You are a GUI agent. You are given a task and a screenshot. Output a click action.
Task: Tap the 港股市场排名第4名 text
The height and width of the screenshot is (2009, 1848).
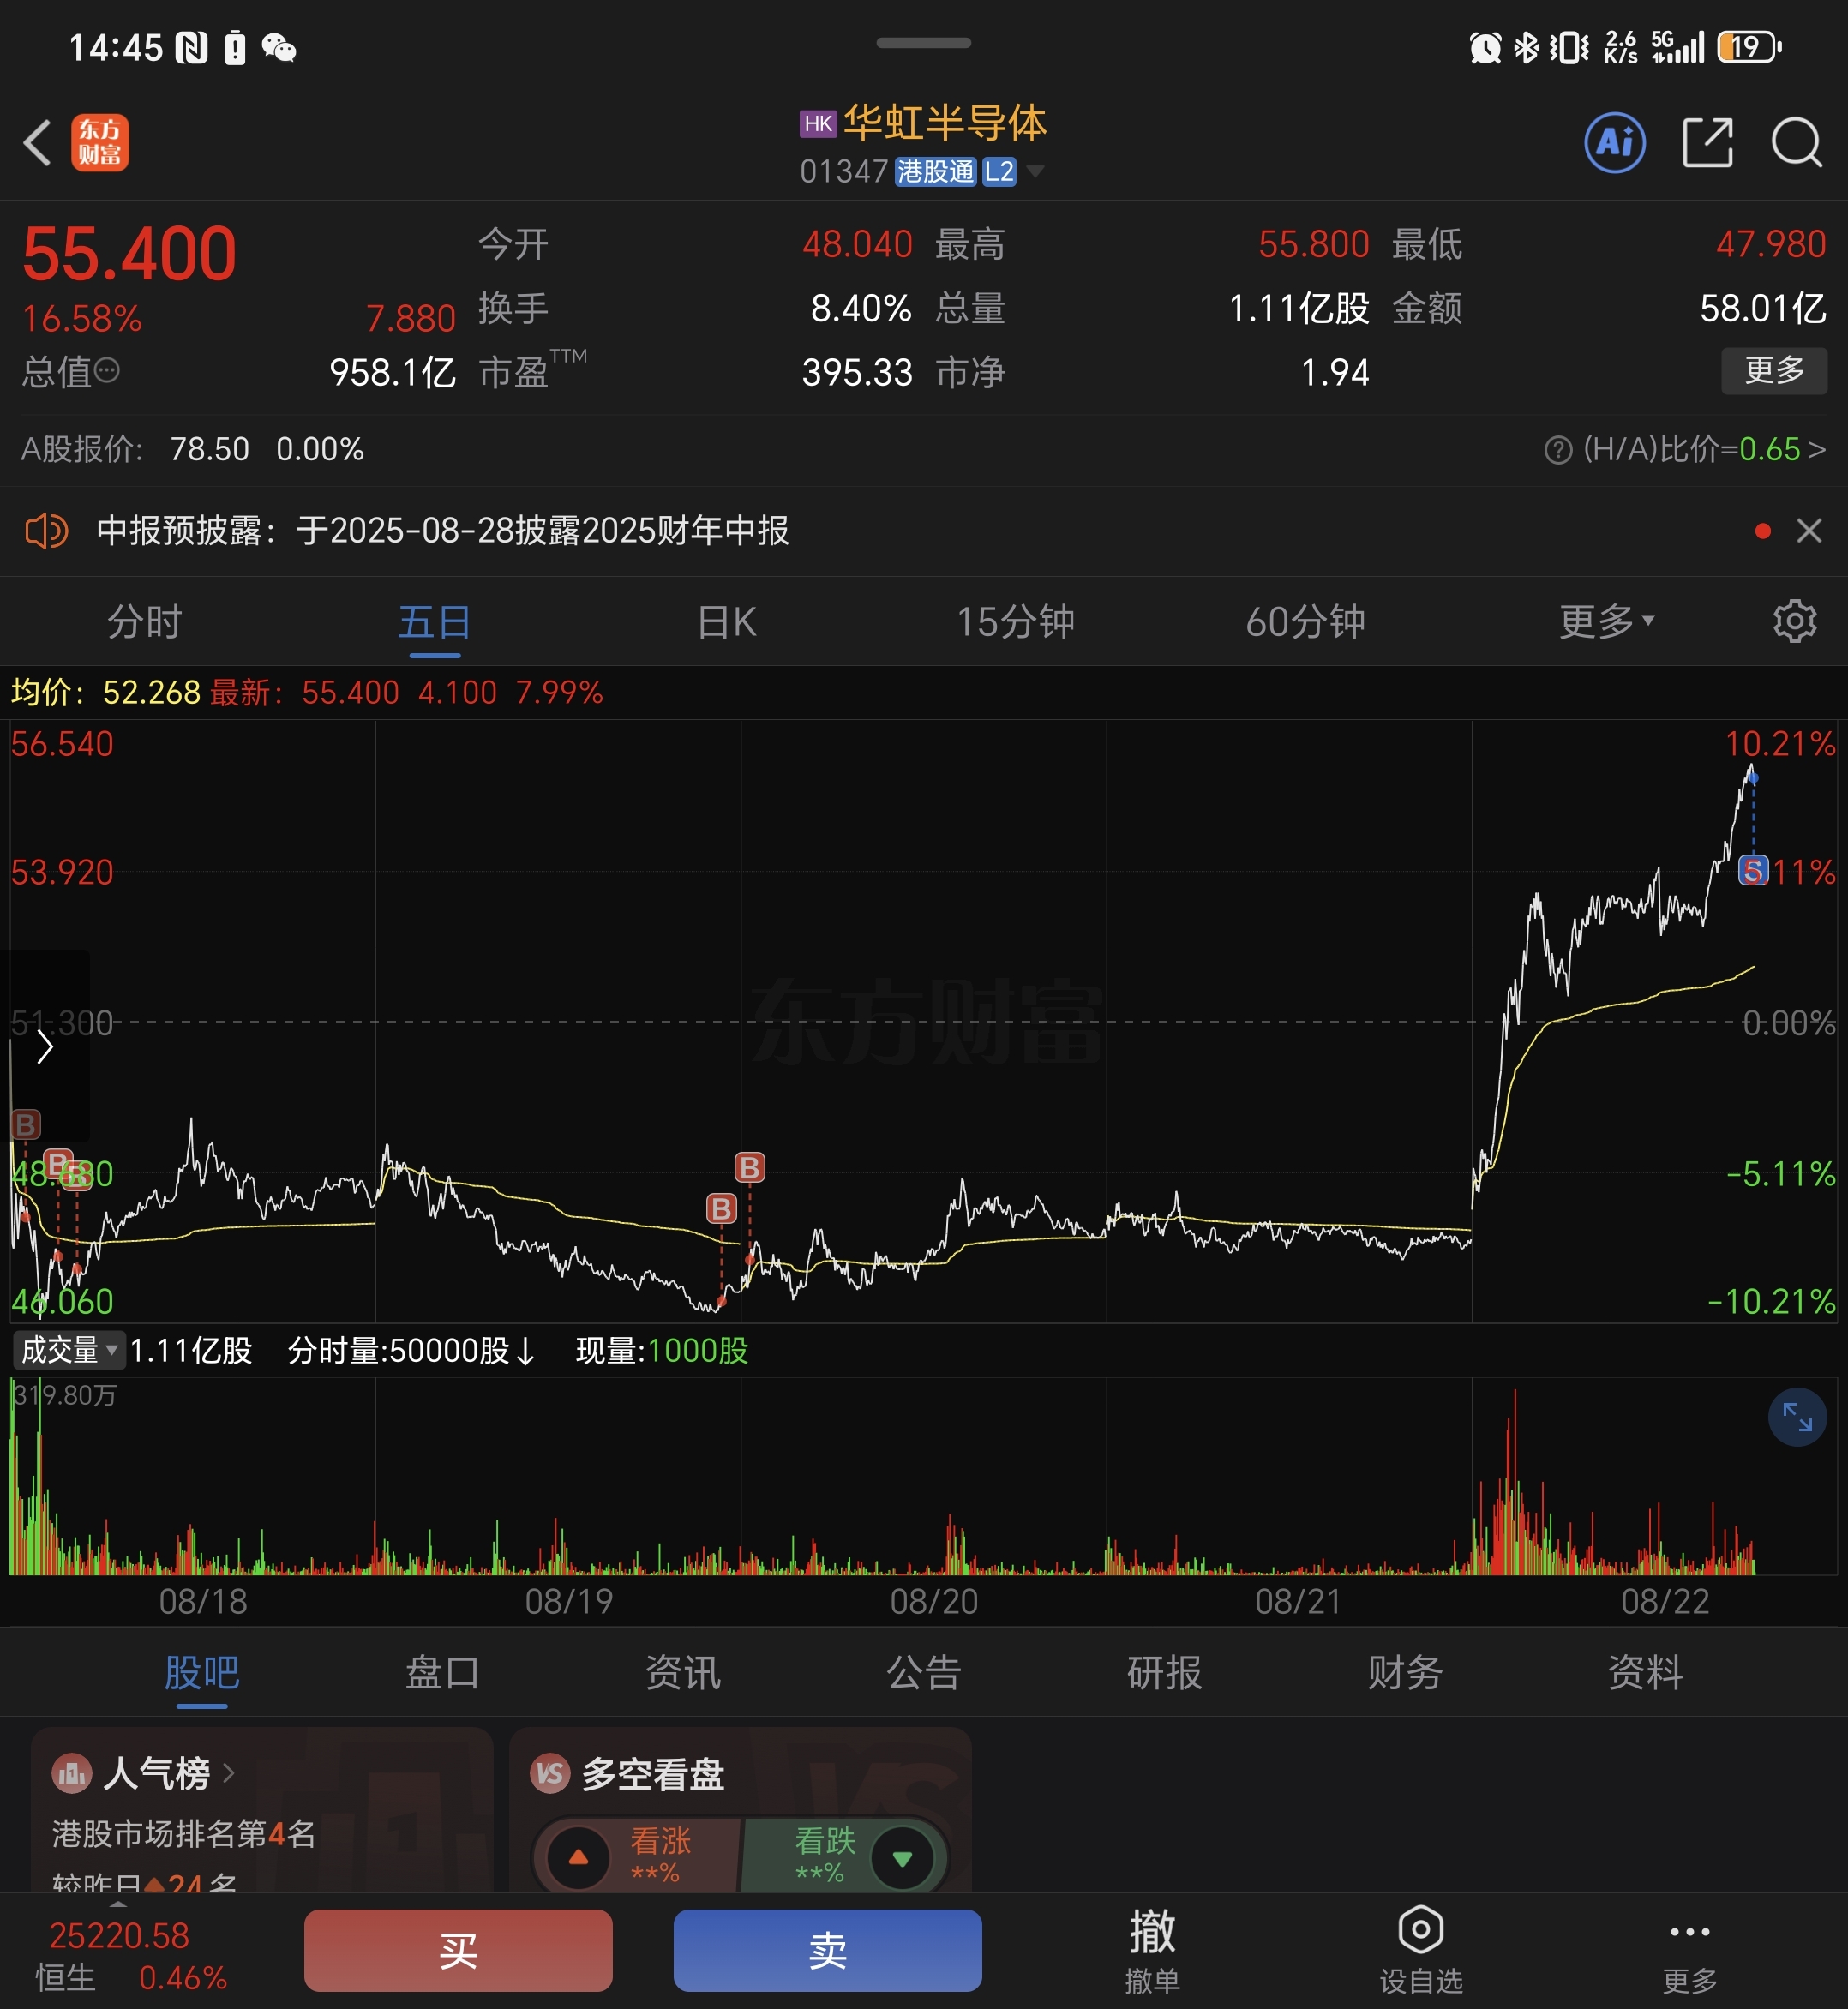[184, 1833]
